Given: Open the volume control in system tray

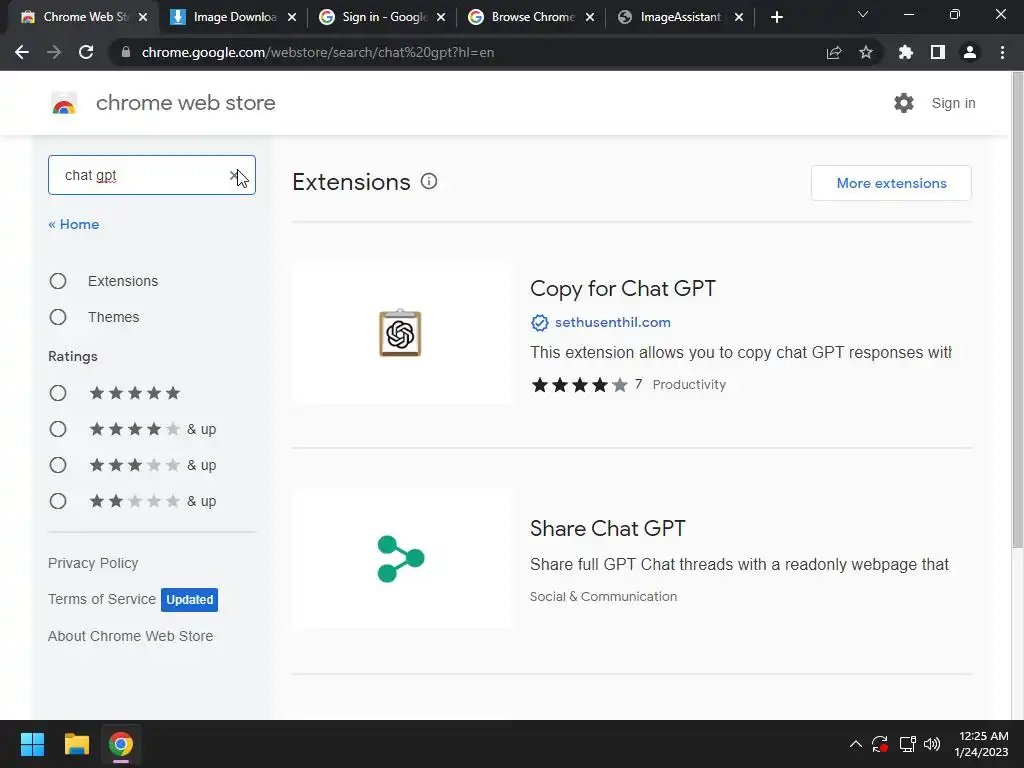Looking at the screenshot, I should pyautogui.click(x=932, y=744).
